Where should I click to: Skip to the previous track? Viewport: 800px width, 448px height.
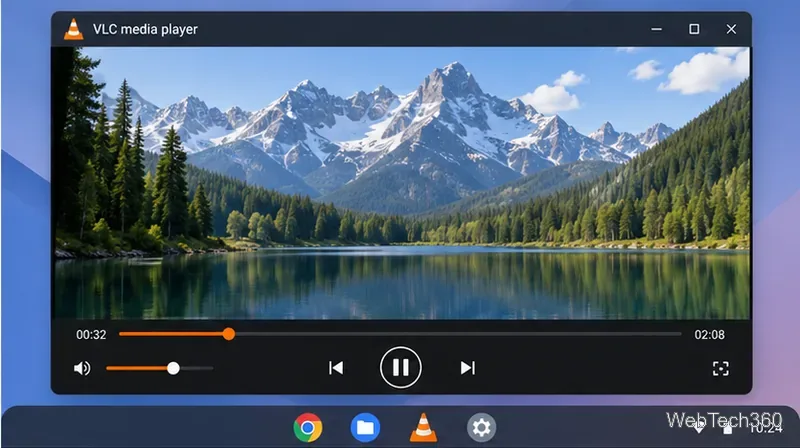coord(336,368)
